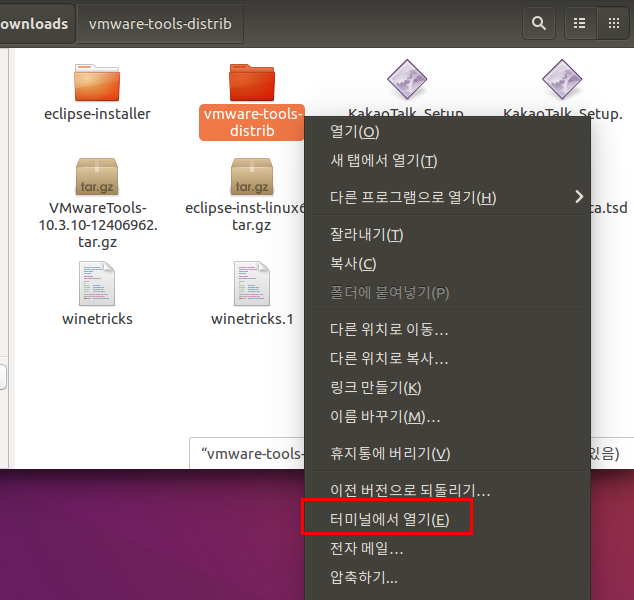This screenshot has height=600, width=634.
Task: Choose 새 탭에서 열기(T) menu entry
Action: tap(448, 161)
